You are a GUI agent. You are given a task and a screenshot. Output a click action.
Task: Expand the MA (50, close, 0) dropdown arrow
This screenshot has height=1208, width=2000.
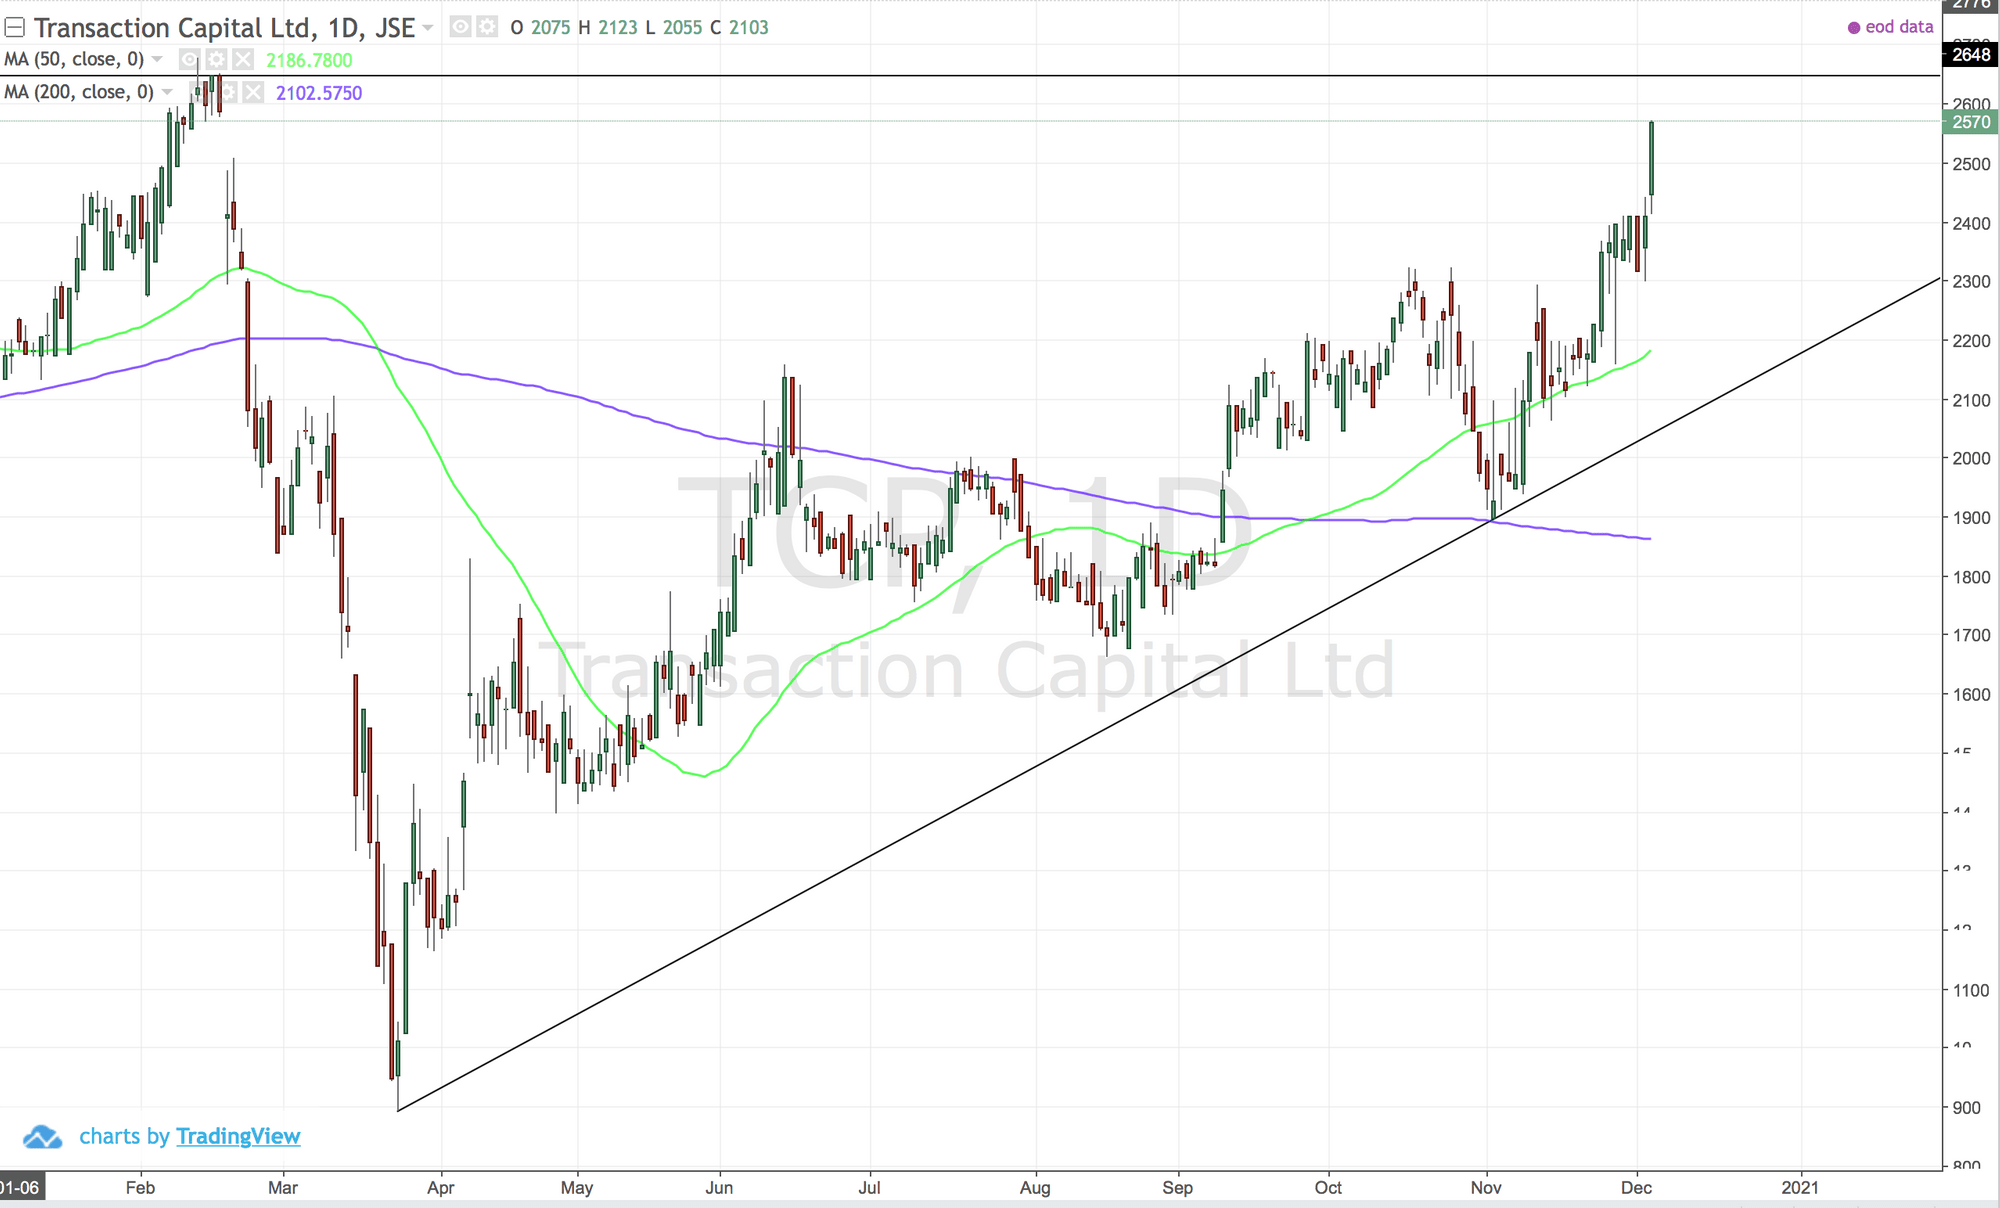click(157, 60)
